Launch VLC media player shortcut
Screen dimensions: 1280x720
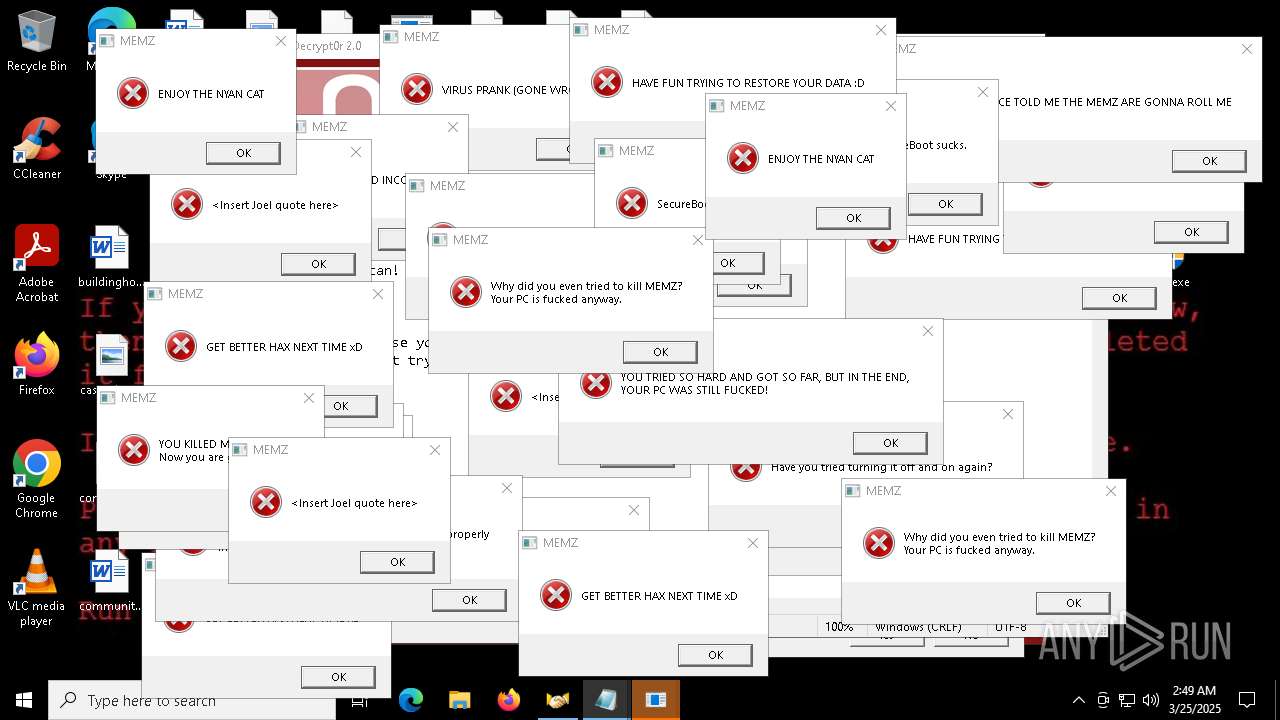click(36, 588)
